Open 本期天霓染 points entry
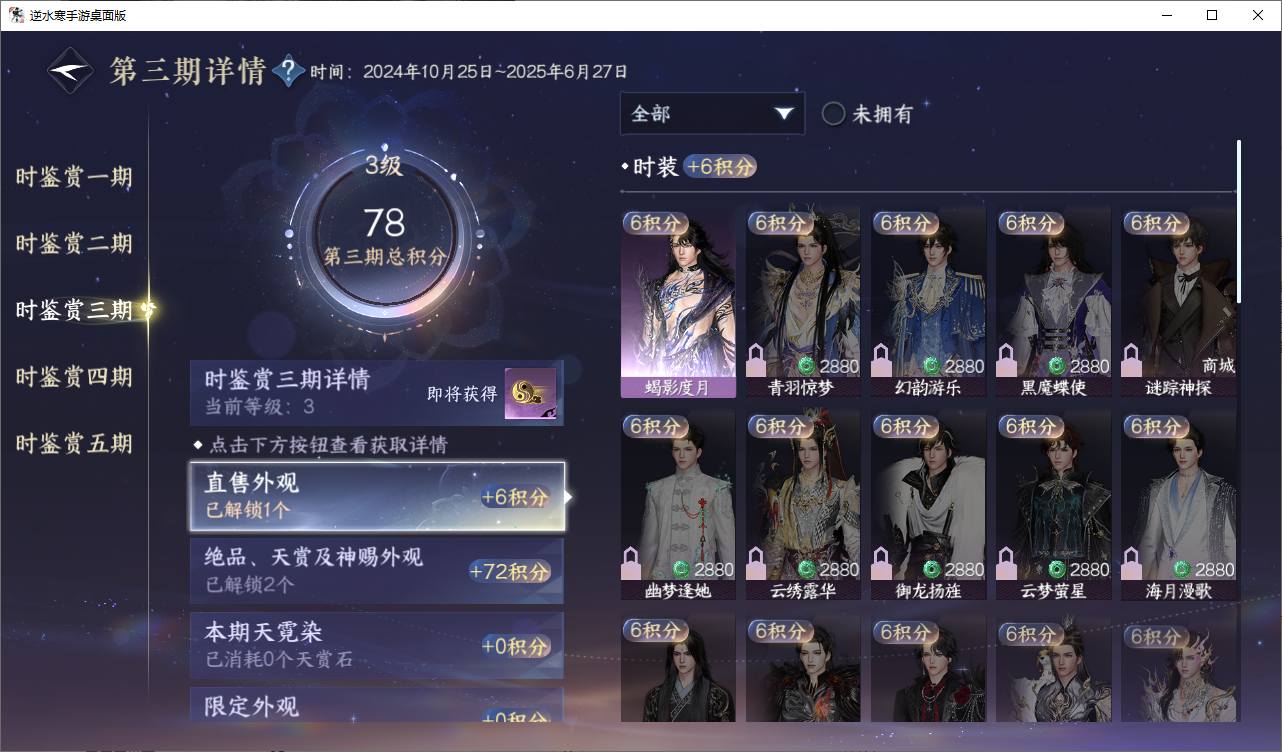Screen dimensions: 1282x752 tap(377, 645)
